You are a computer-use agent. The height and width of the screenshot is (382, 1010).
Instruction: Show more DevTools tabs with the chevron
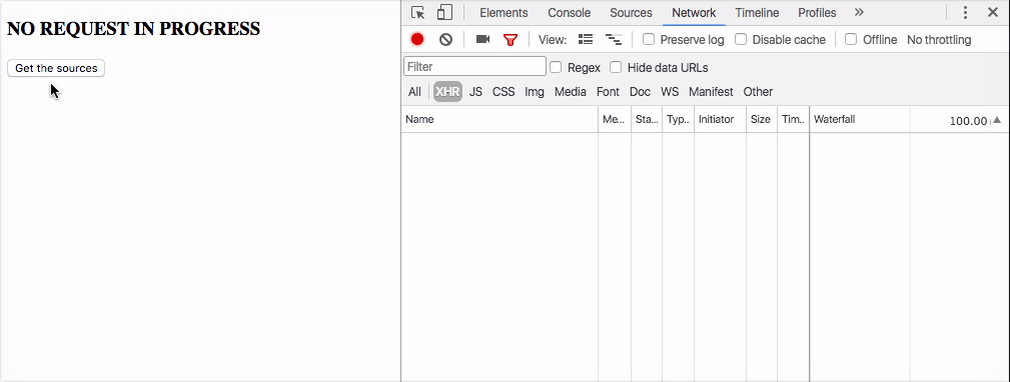click(859, 12)
